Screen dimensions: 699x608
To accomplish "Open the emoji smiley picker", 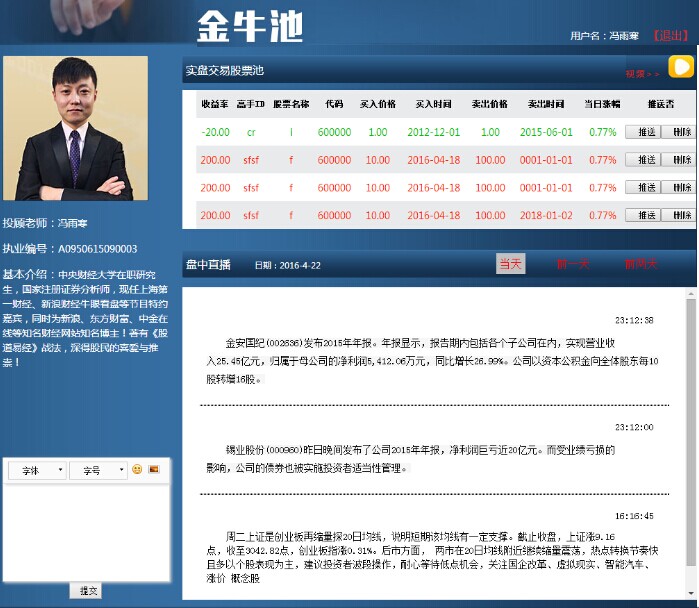I will coord(137,469).
